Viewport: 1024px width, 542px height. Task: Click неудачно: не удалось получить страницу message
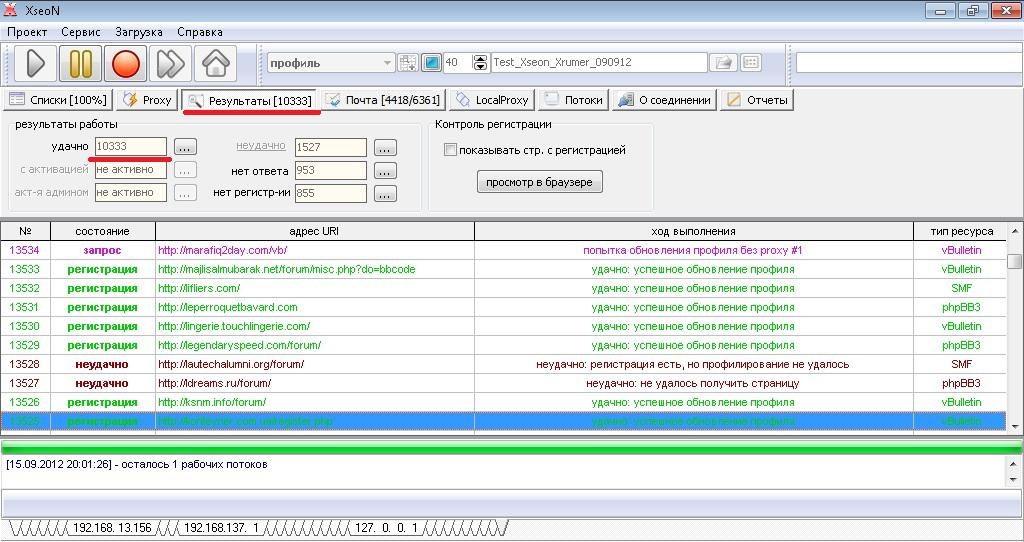point(692,383)
